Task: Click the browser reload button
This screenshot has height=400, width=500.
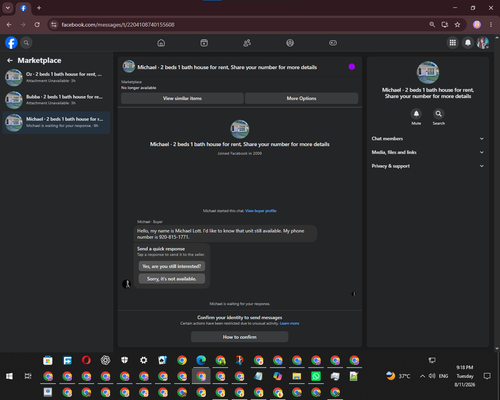Action: point(37,25)
